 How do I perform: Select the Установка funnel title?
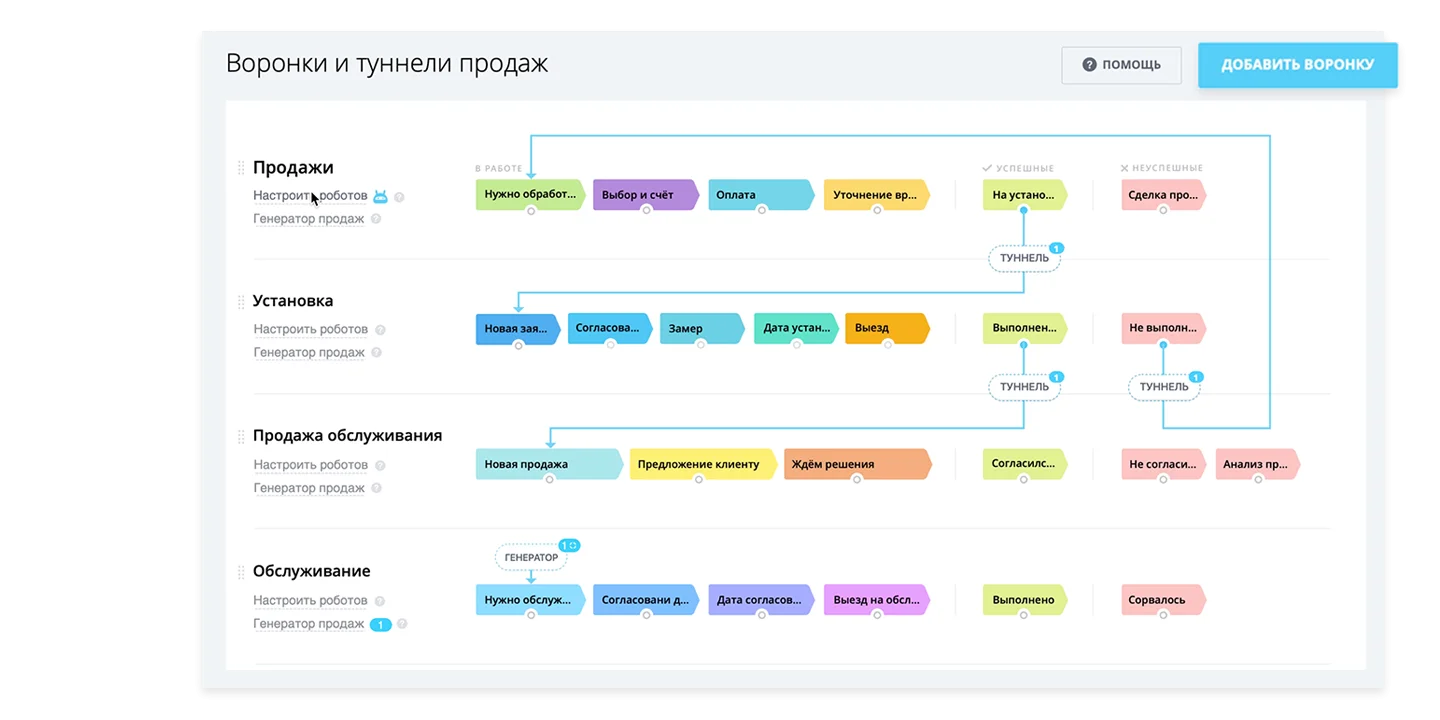tap(293, 301)
